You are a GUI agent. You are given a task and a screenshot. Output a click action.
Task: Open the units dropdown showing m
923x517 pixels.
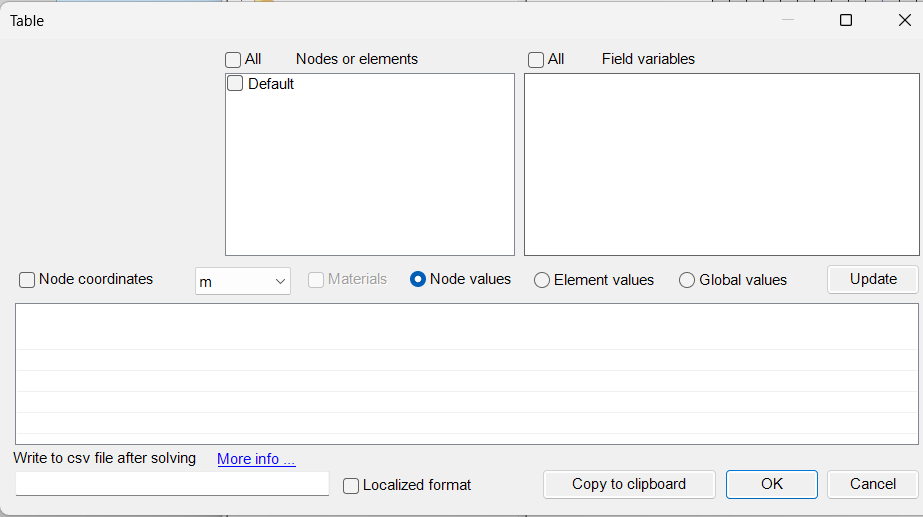[243, 282]
